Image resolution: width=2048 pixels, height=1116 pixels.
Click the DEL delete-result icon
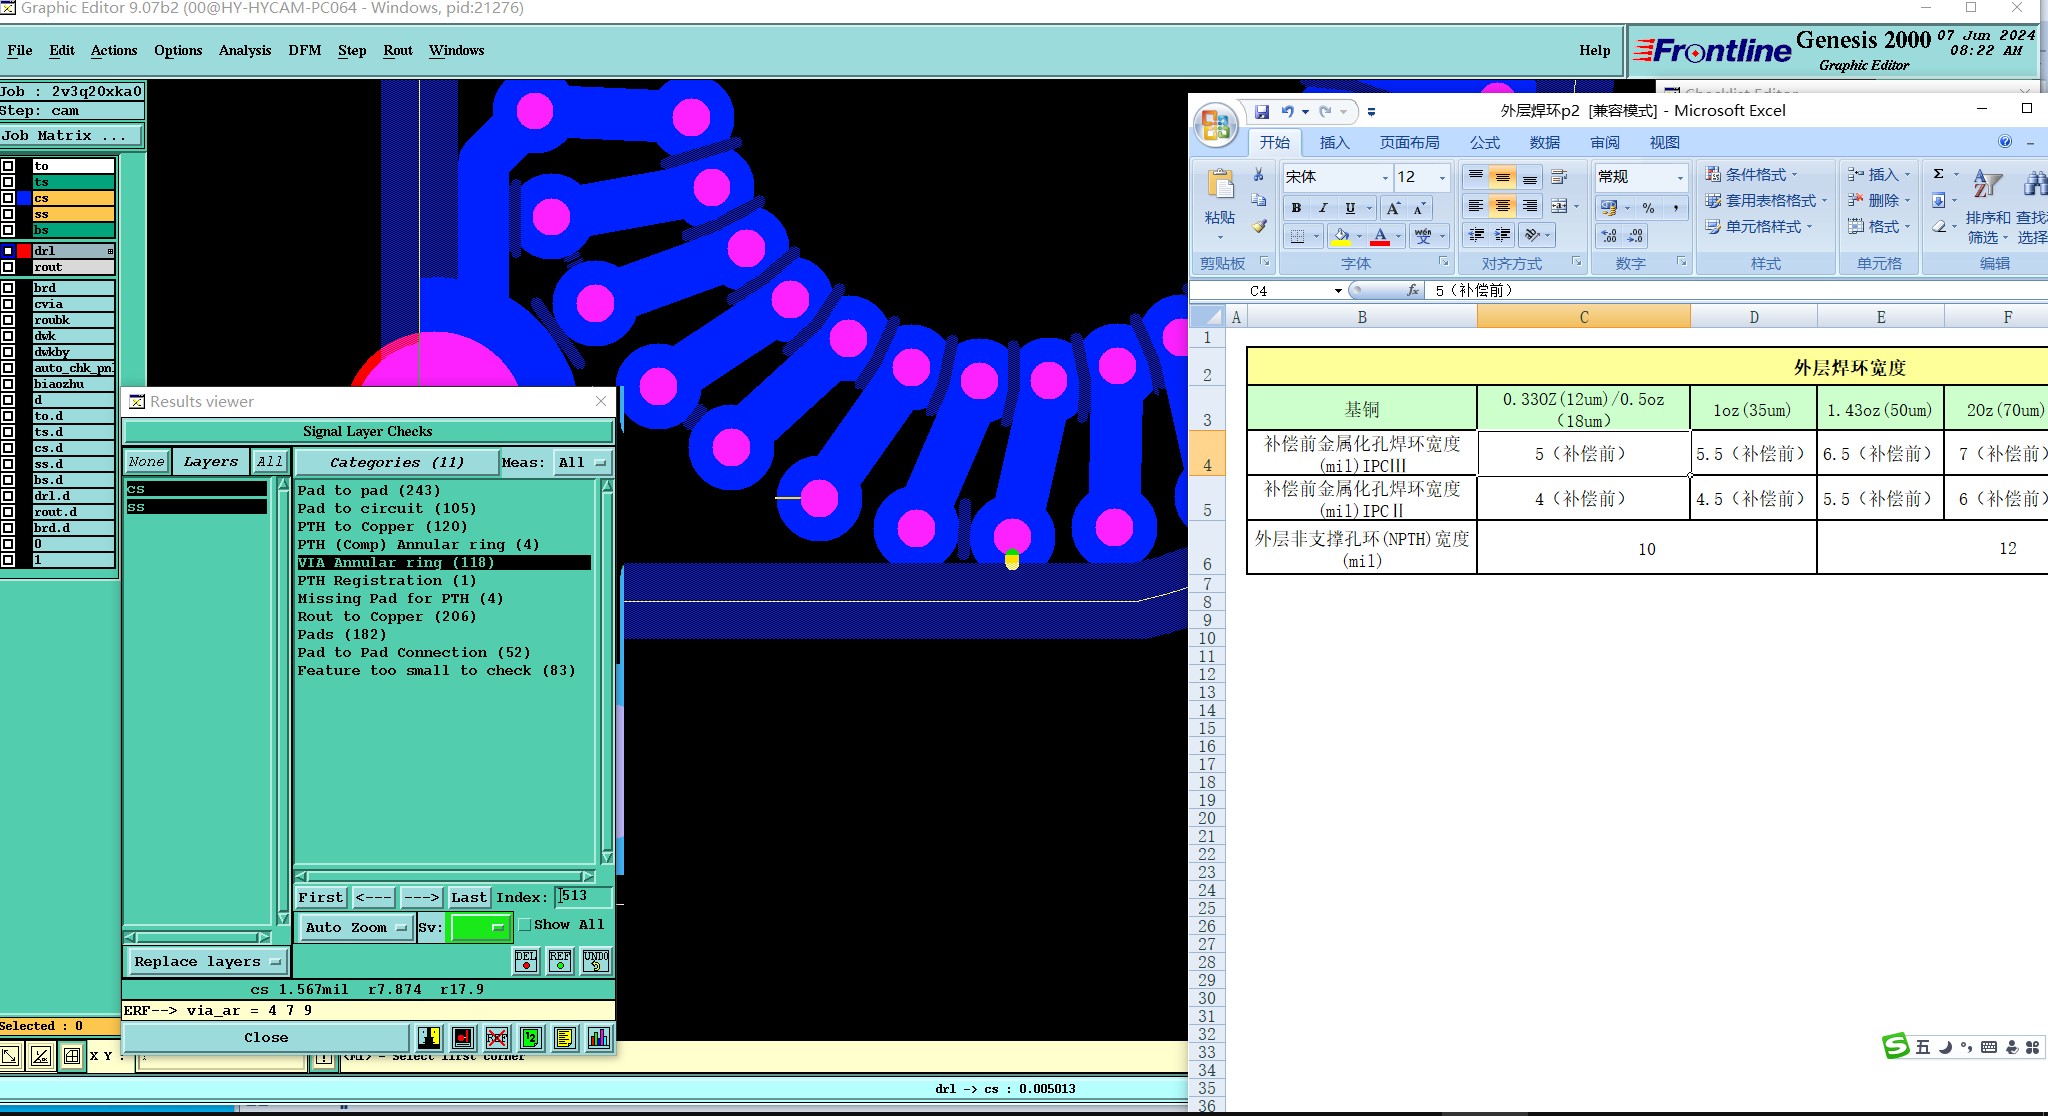pos(526,961)
